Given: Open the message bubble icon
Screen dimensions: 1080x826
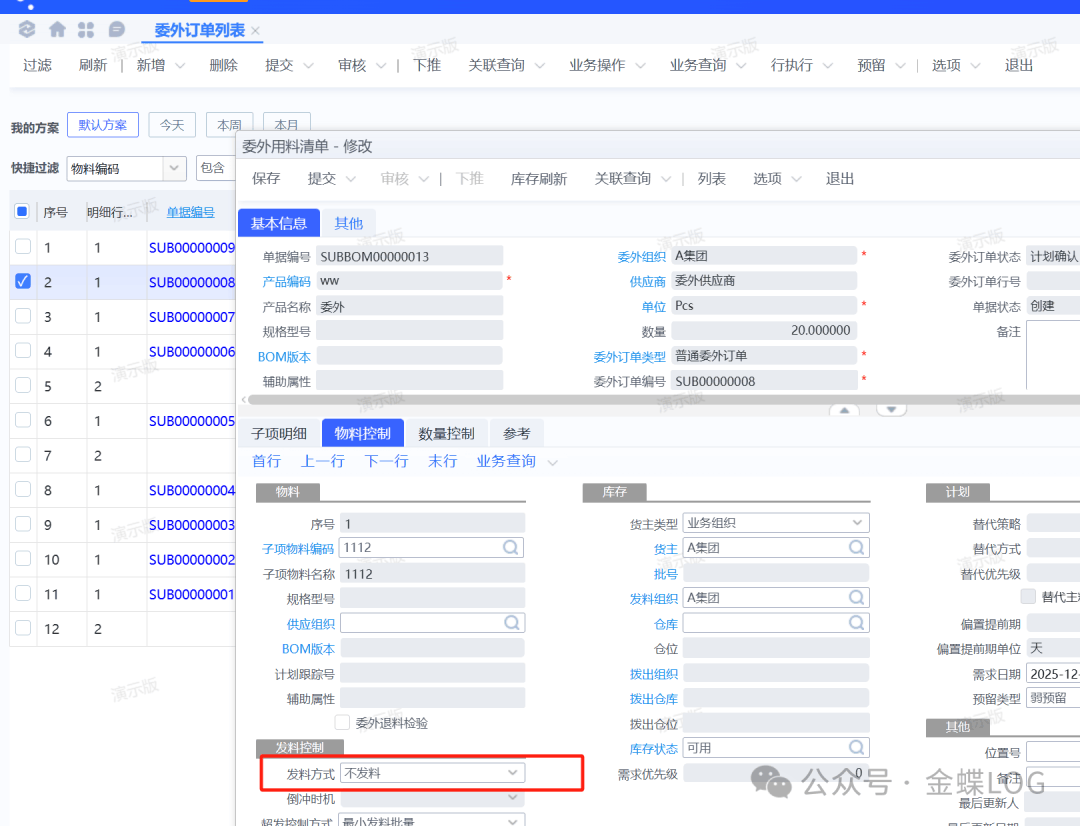Looking at the screenshot, I should (117, 30).
